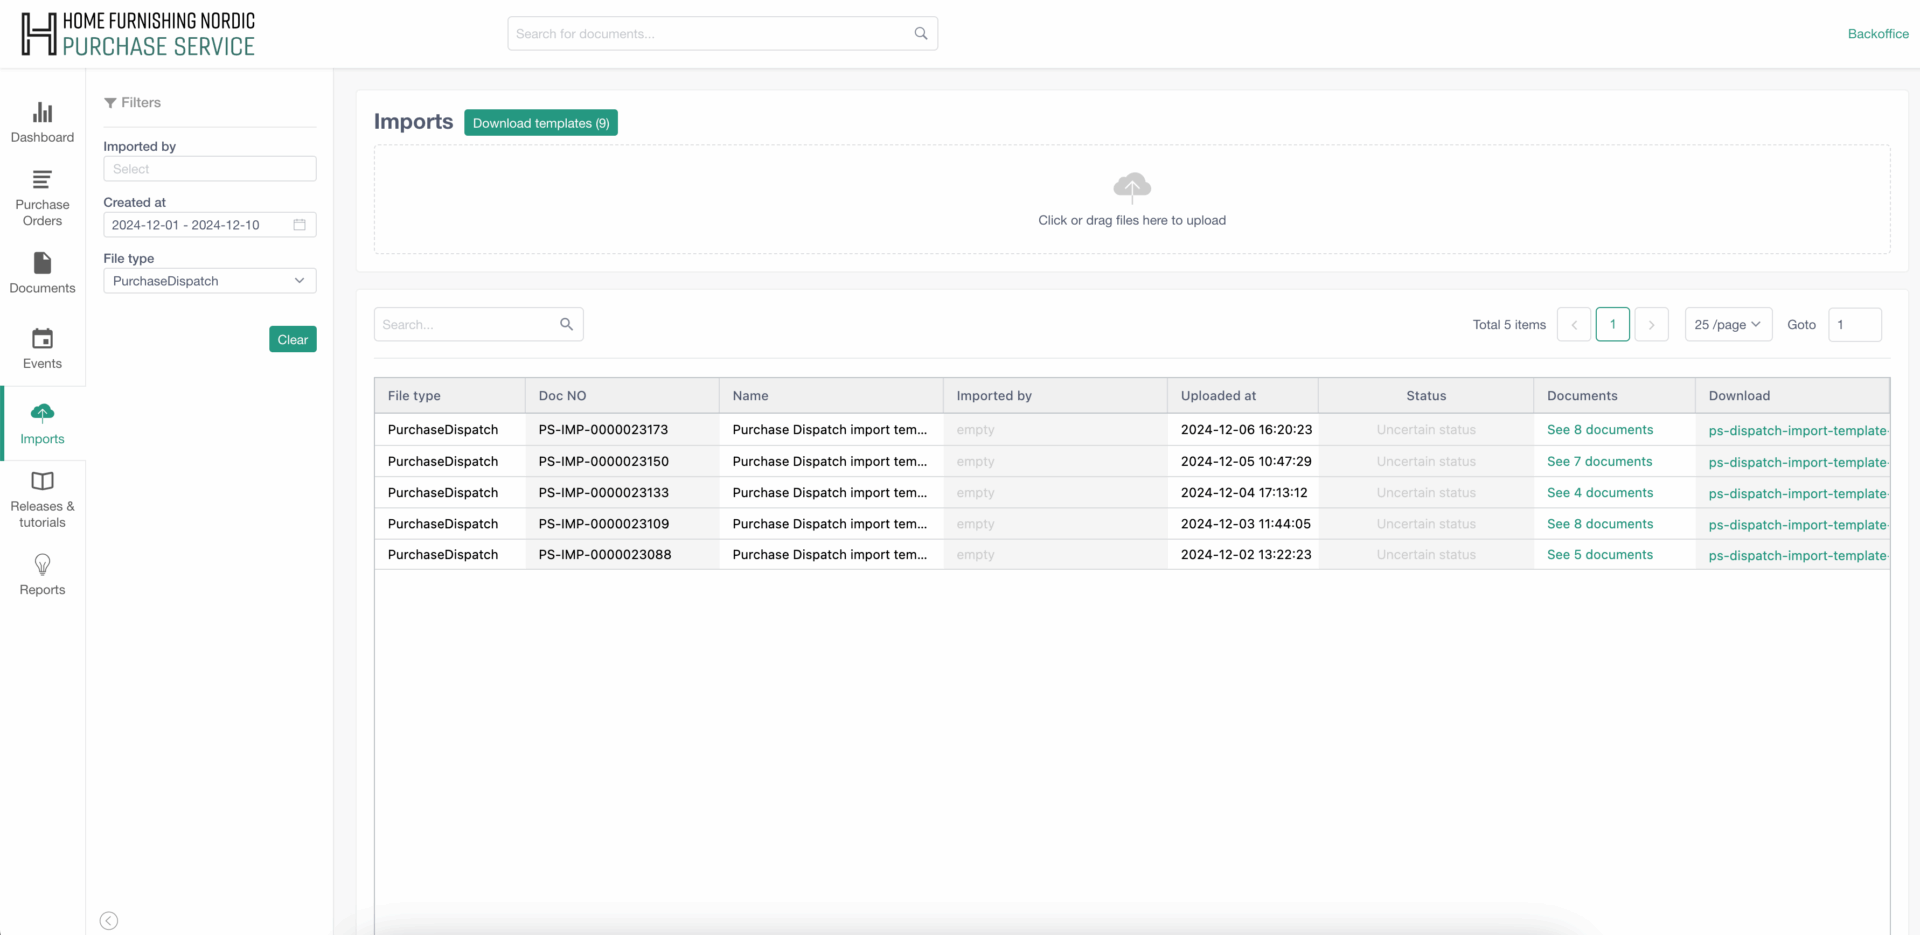Click page 1 pagination button
1920x935 pixels.
pos(1613,324)
